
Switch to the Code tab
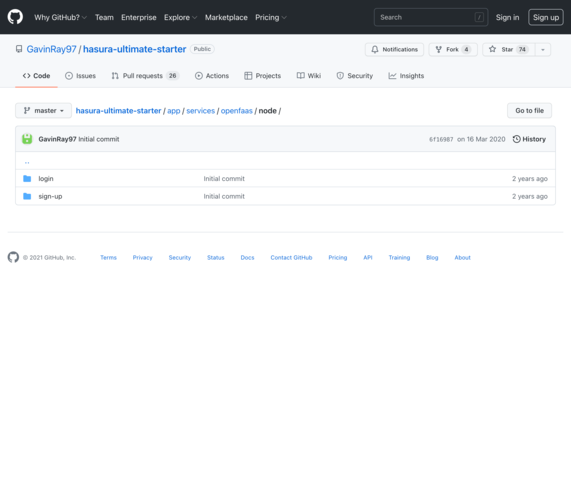(x=36, y=76)
